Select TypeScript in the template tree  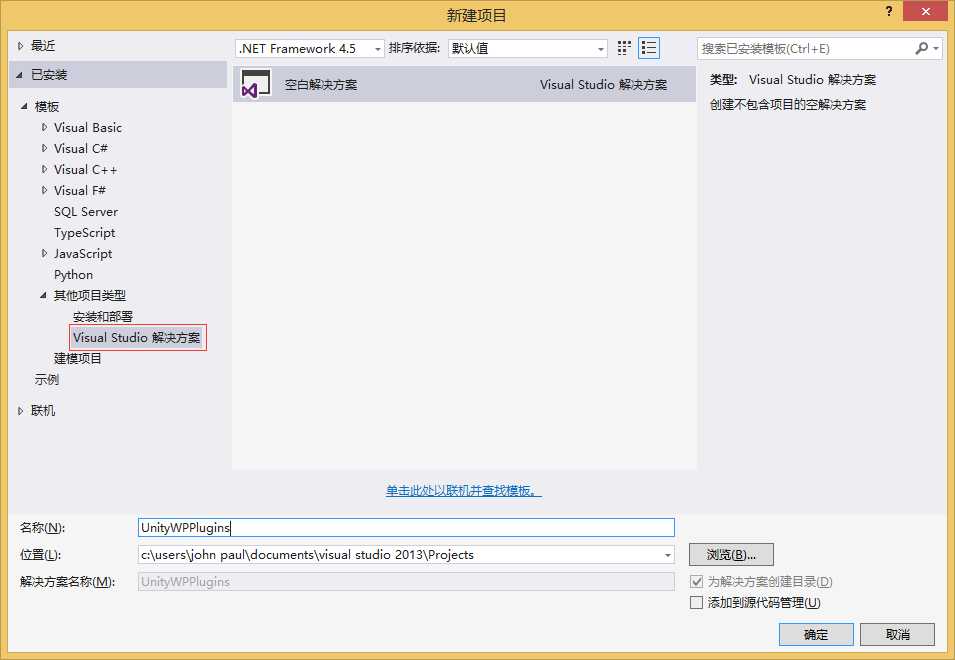tap(84, 233)
